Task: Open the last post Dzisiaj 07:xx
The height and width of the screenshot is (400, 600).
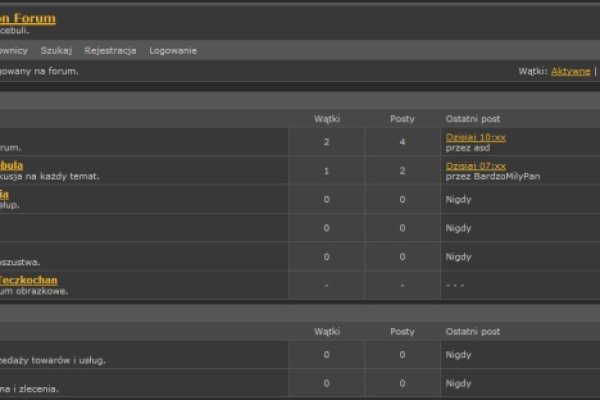Action: pos(476,165)
